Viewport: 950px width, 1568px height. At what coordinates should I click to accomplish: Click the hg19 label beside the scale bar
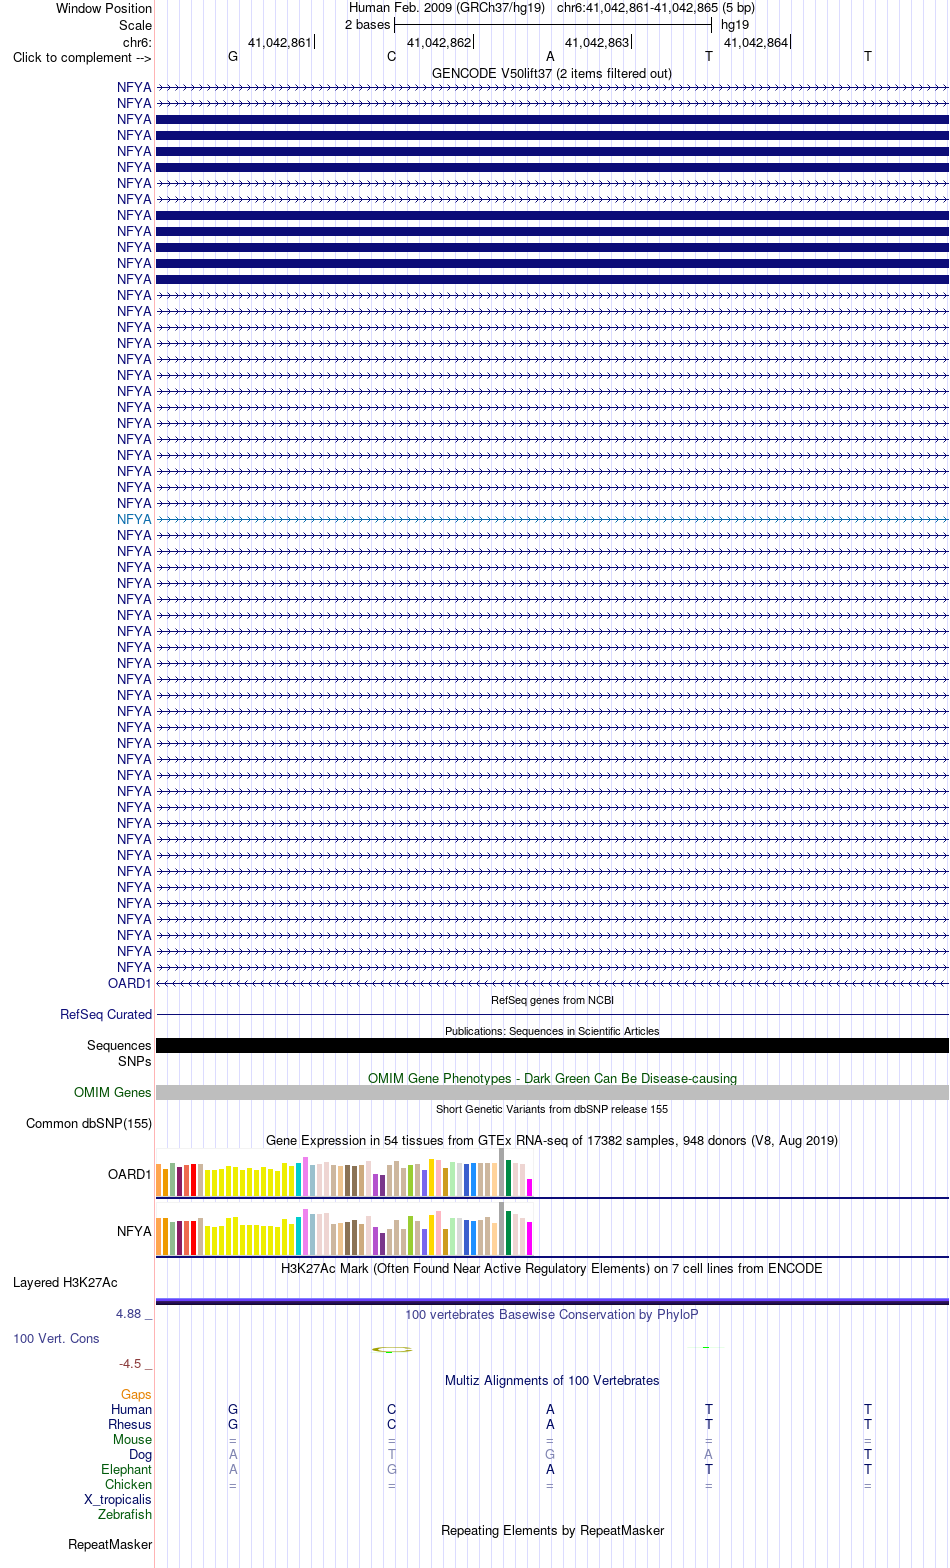pos(735,24)
